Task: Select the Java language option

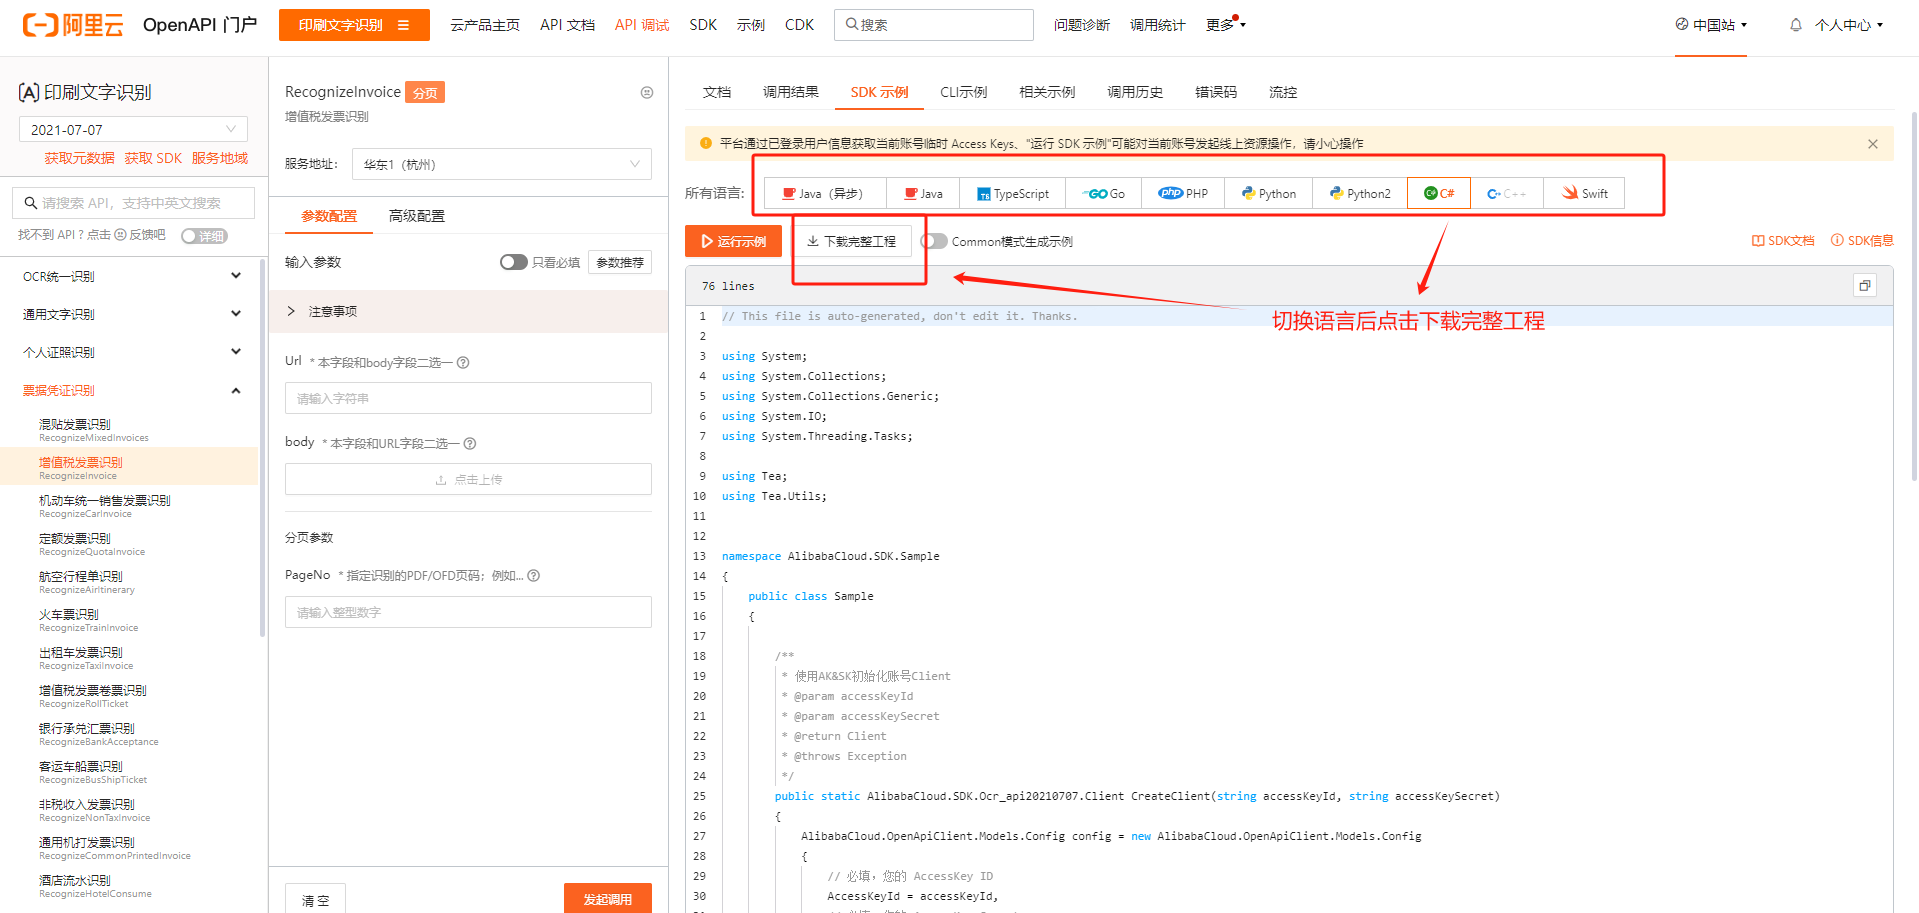Action: click(x=923, y=193)
